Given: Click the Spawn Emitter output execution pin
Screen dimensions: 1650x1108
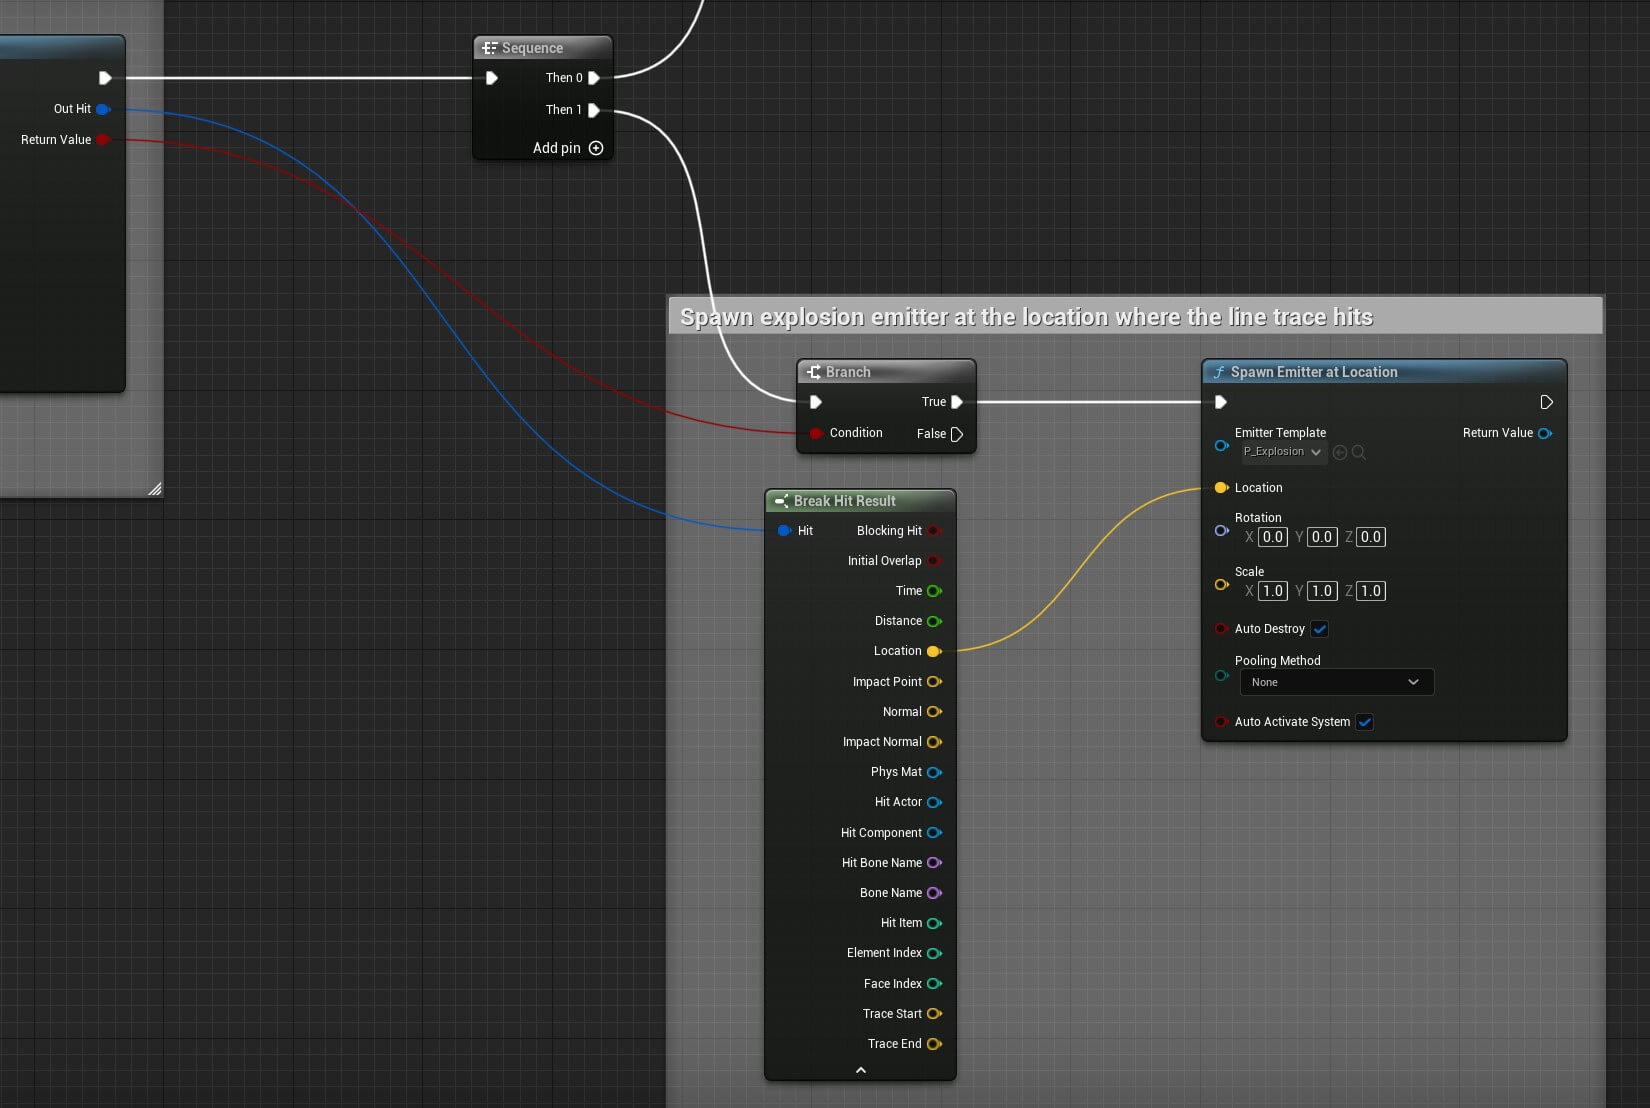Looking at the screenshot, I should click(x=1546, y=402).
